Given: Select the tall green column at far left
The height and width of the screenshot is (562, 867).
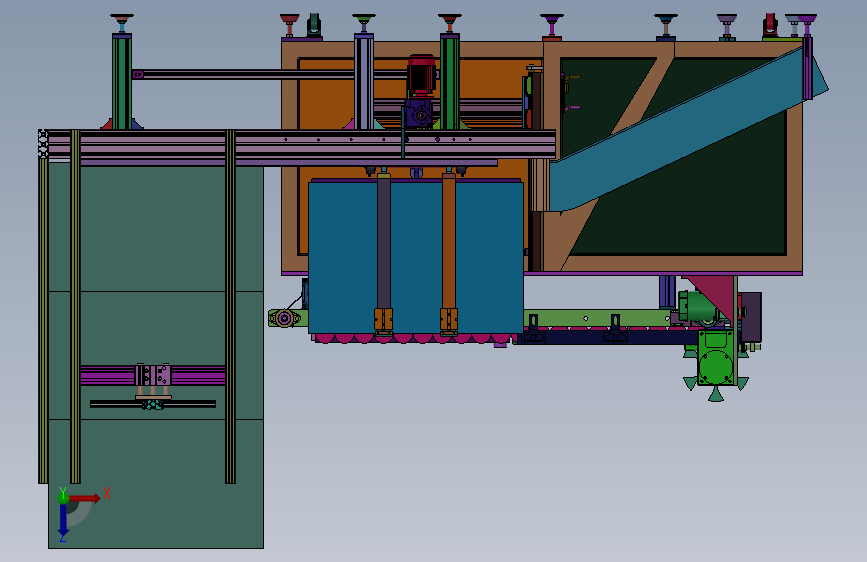Looking at the screenshot, I should point(122,82).
